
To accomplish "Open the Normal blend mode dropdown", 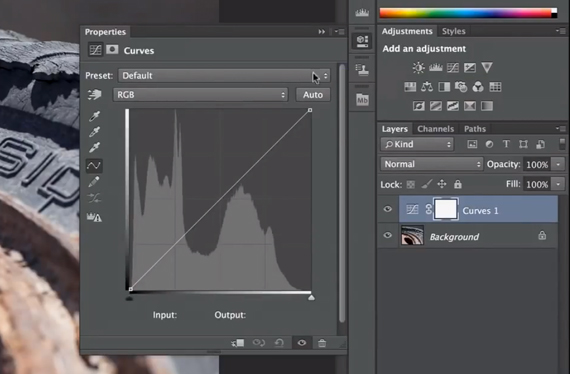I will tap(431, 164).
